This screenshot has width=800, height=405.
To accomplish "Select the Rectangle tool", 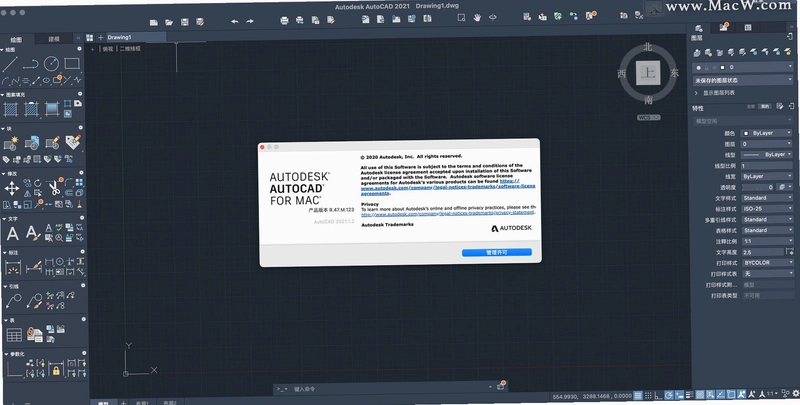I will (72, 64).
